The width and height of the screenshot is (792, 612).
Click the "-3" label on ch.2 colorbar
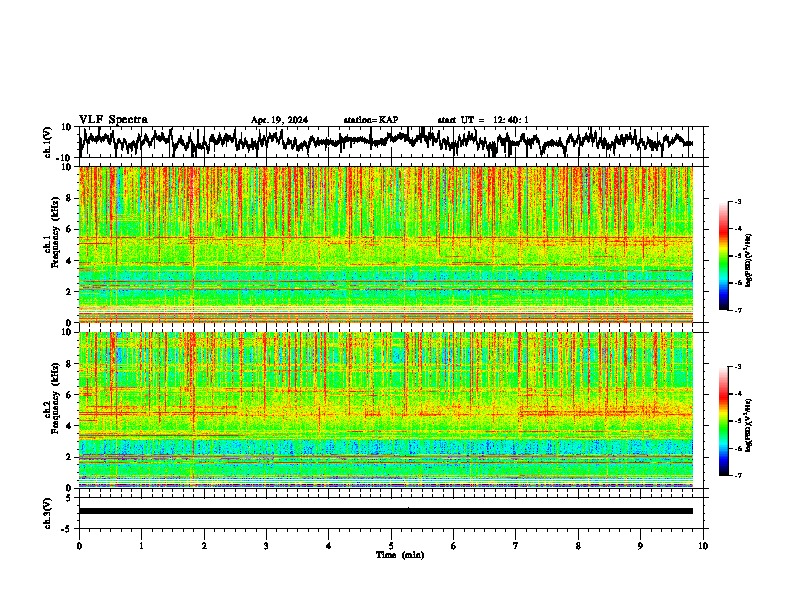click(x=738, y=367)
